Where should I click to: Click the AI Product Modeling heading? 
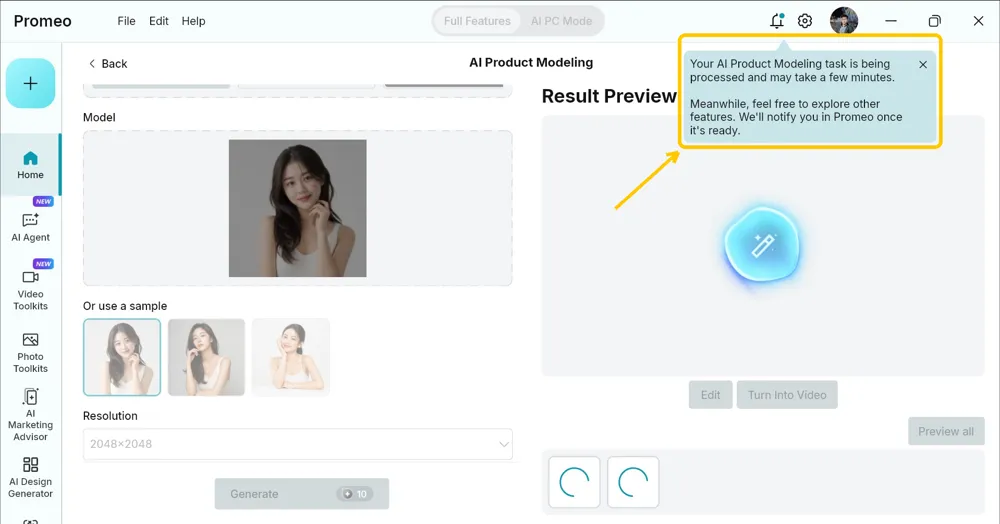coord(531,62)
